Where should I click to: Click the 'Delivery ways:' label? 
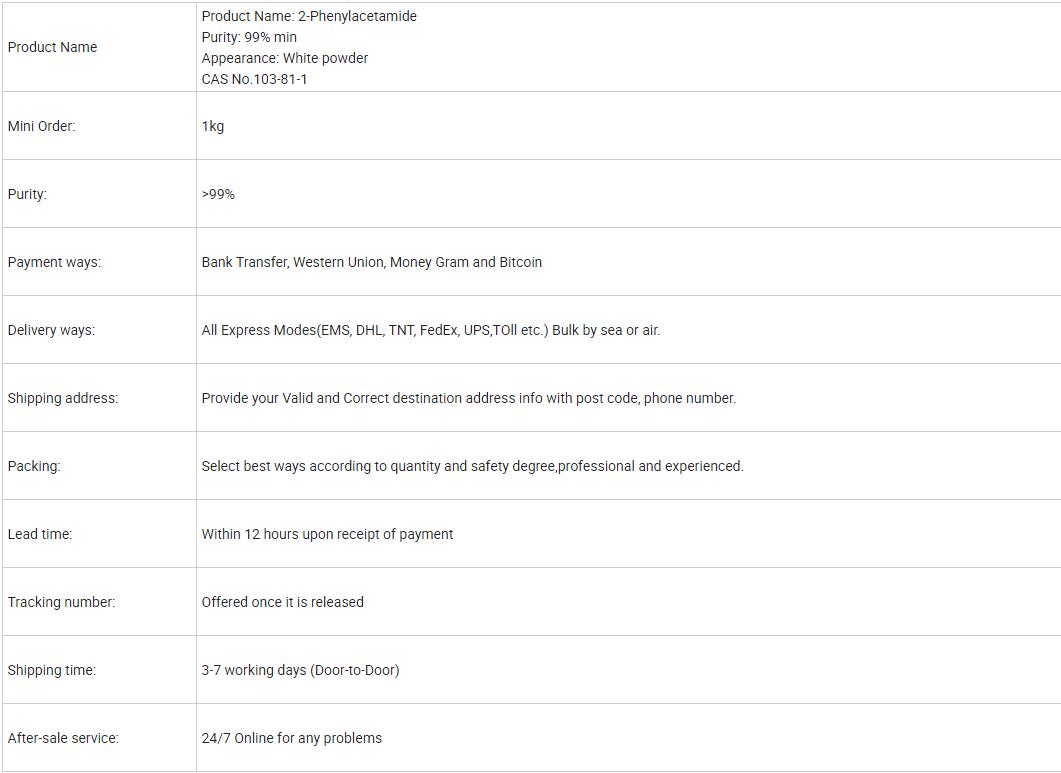click(x=51, y=330)
